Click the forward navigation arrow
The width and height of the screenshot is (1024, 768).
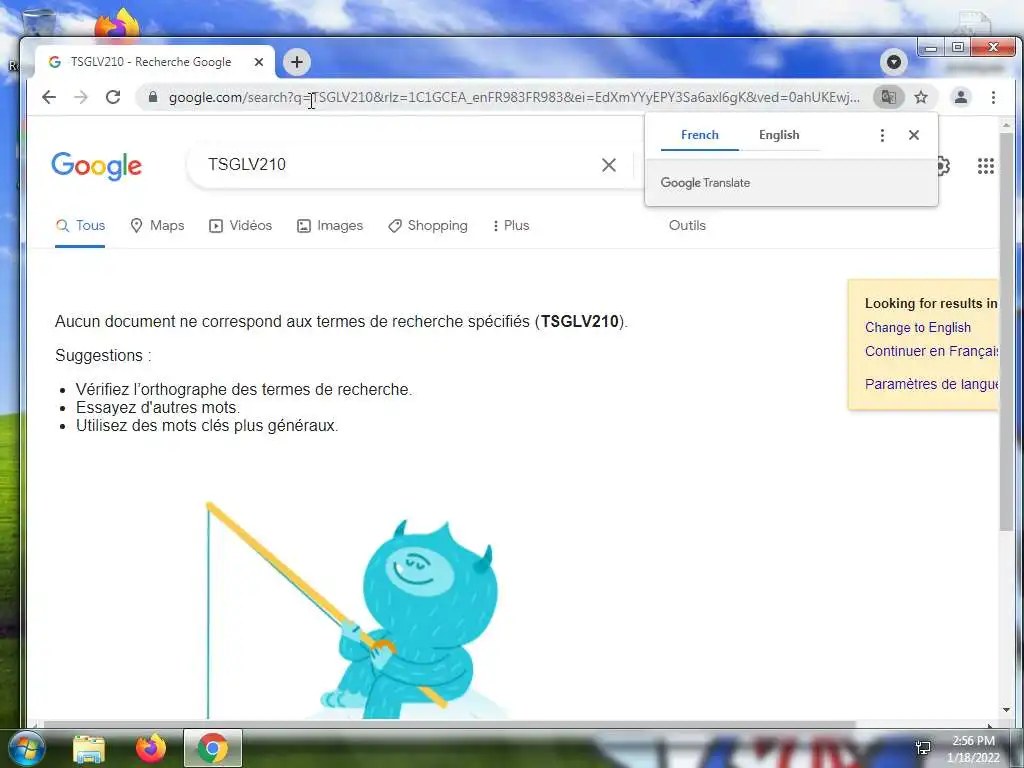81,97
